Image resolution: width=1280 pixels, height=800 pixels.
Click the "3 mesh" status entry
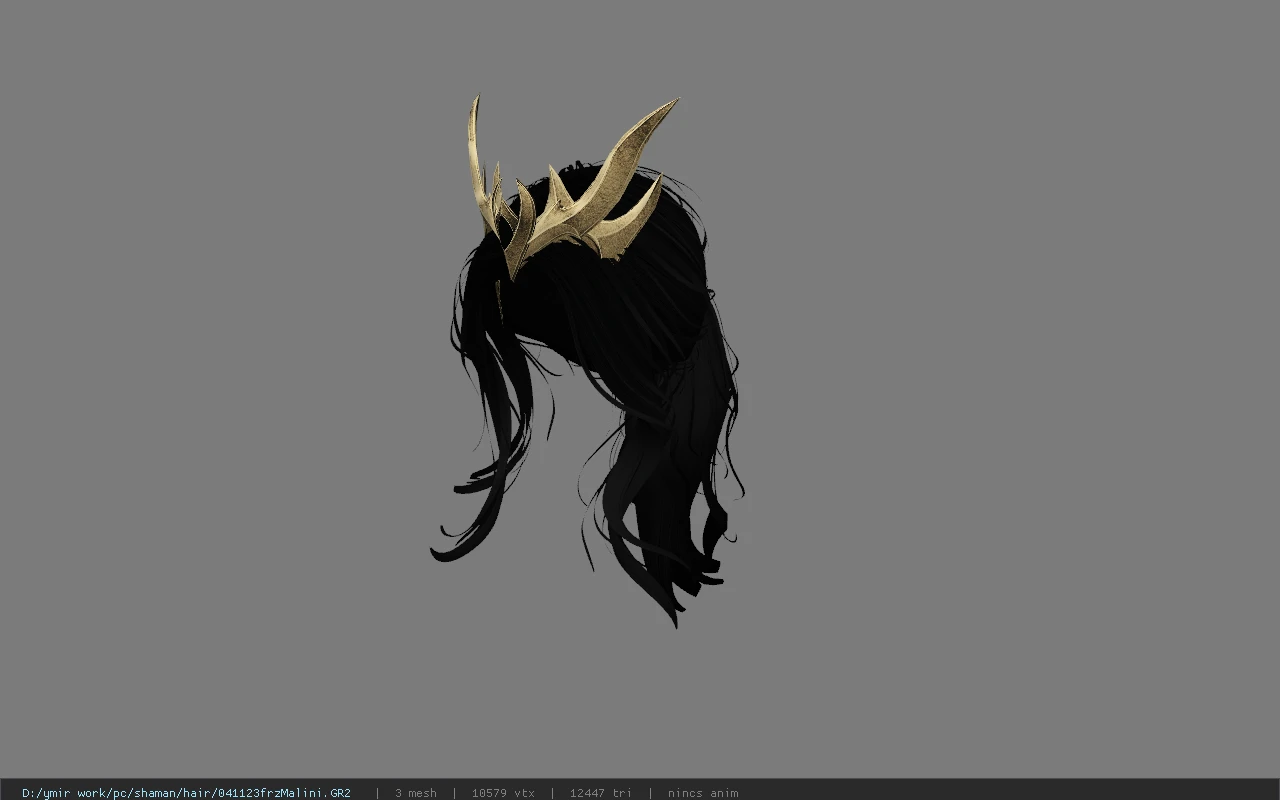tap(415, 793)
